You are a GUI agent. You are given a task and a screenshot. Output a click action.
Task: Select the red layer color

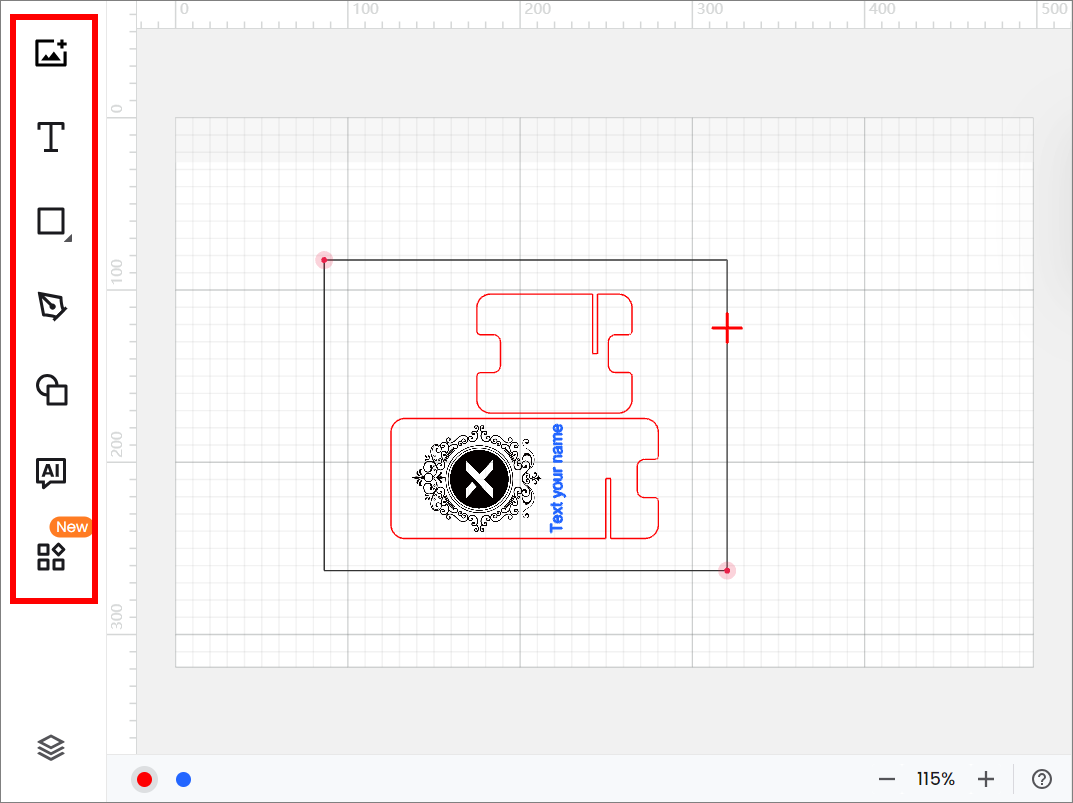coord(145,780)
